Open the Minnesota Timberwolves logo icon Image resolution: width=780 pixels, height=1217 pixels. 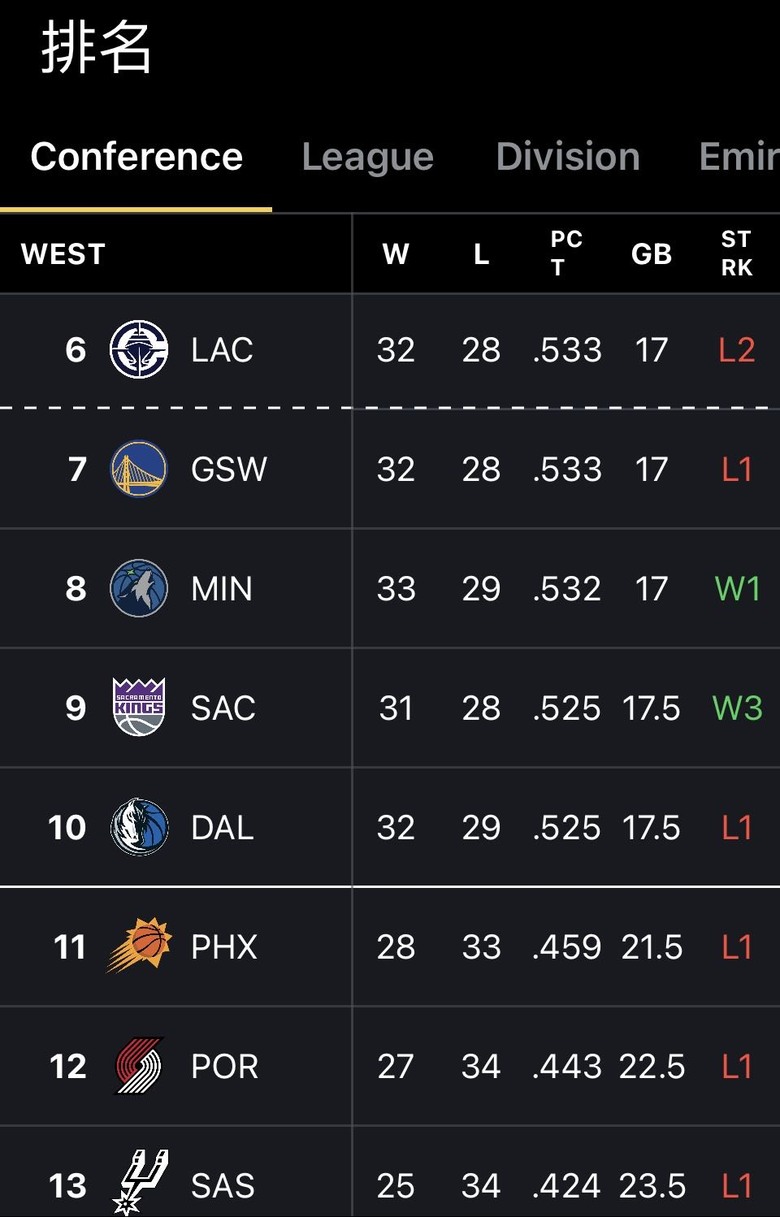point(138,588)
